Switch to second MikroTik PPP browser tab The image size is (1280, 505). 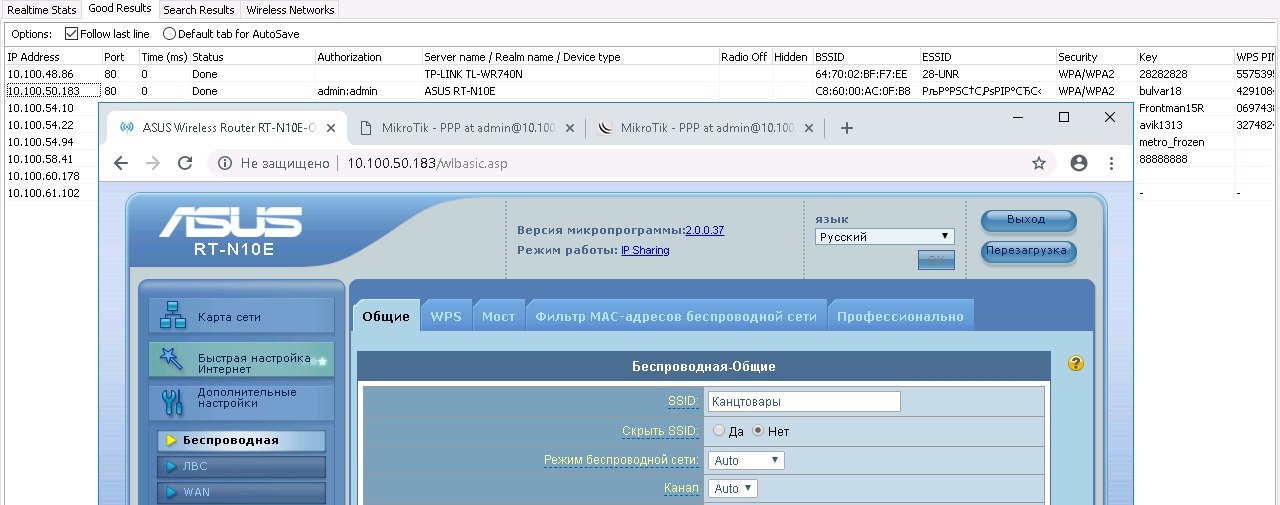705,128
